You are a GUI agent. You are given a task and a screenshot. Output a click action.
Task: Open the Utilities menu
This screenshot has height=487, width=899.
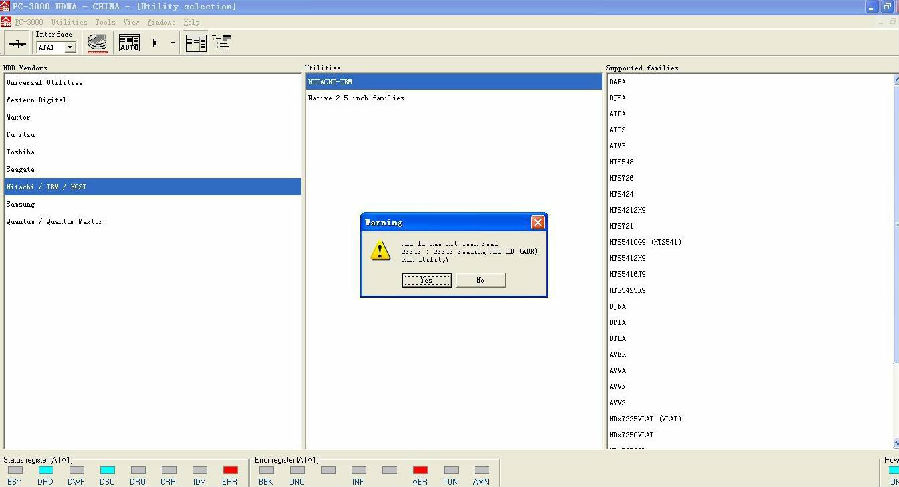[x=69, y=22]
